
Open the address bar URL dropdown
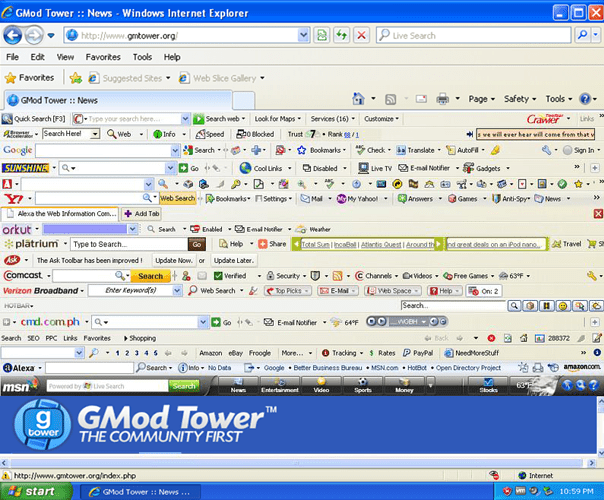point(304,35)
